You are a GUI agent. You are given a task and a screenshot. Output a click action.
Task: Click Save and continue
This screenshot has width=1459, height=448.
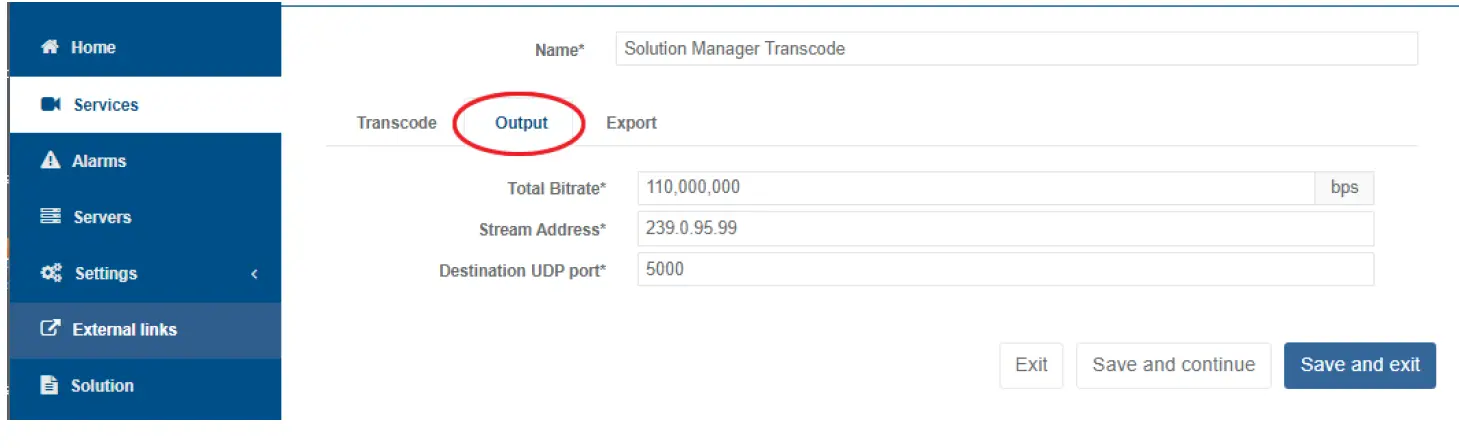pyautogui.click(x=1173, y=365)
